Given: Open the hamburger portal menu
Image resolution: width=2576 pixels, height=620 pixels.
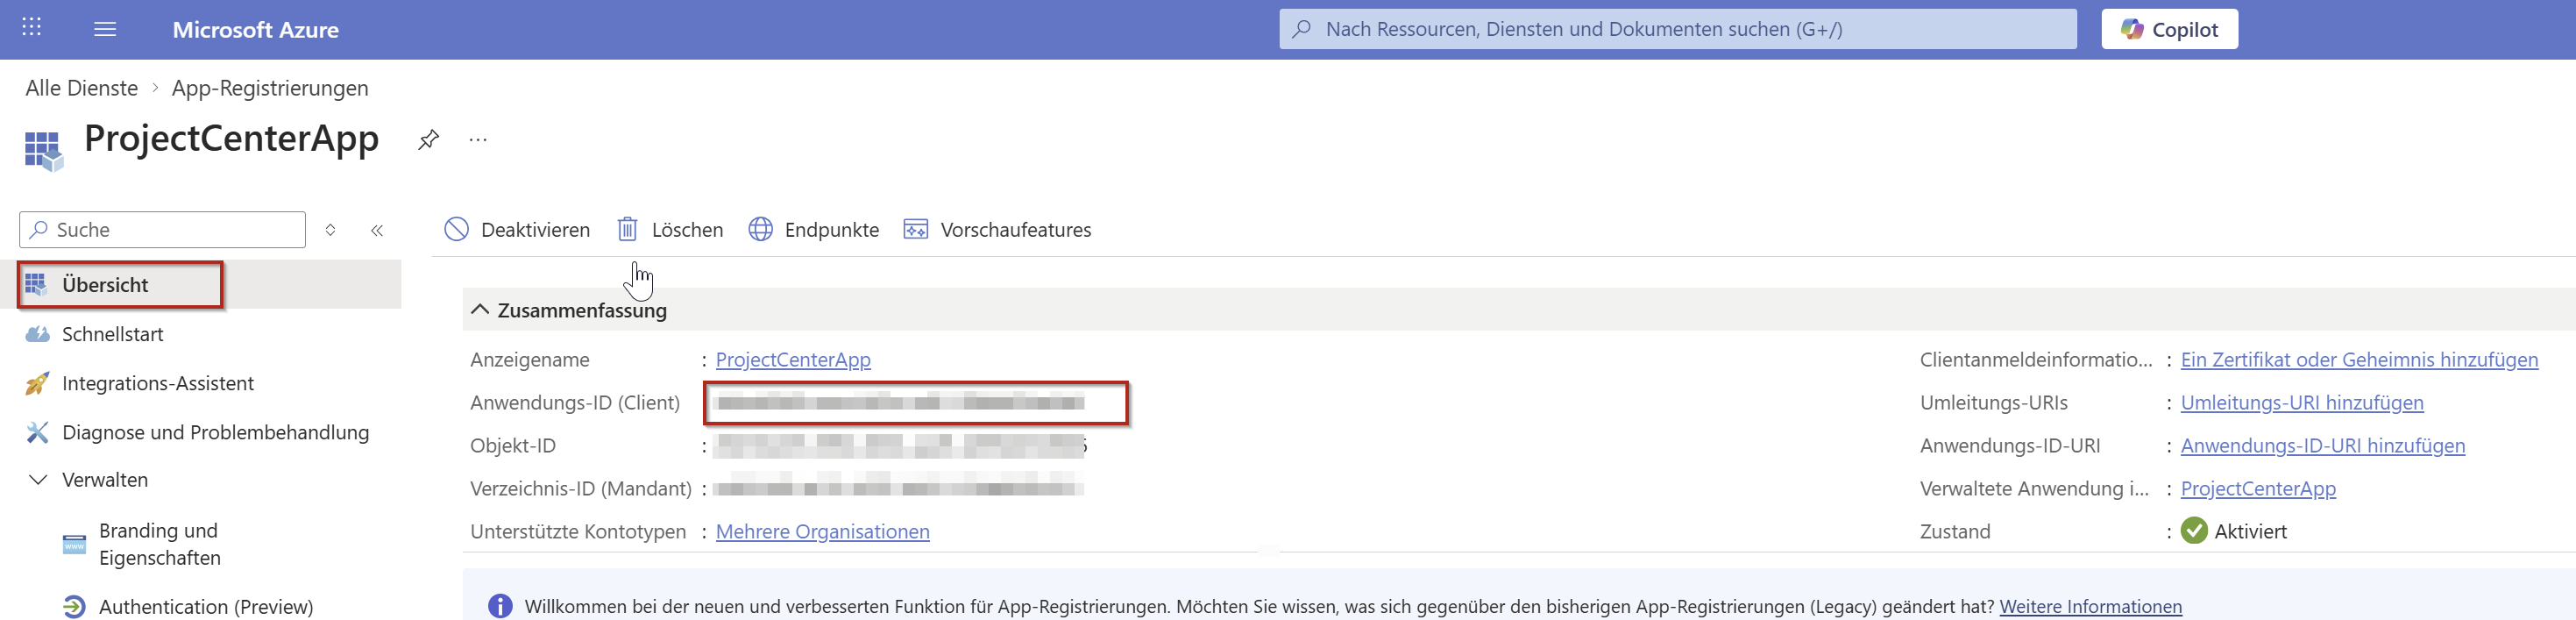Looking at the screenshot, I should [105, 29].
